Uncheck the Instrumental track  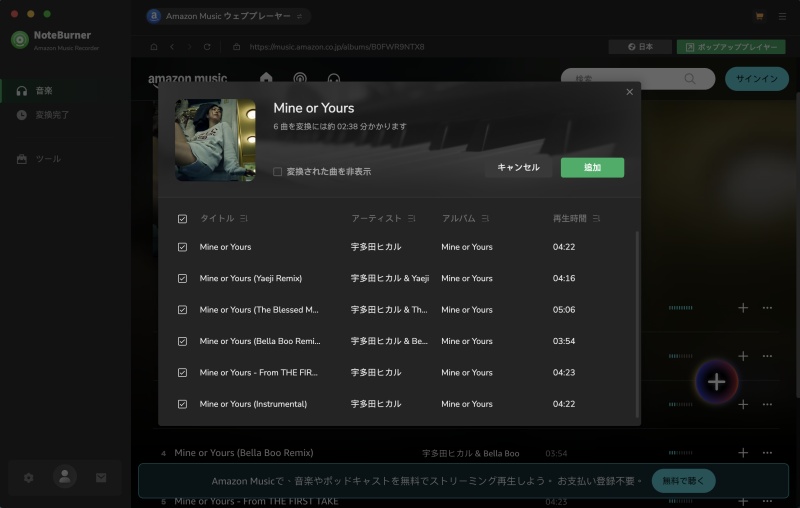click(x=182, y=404)
